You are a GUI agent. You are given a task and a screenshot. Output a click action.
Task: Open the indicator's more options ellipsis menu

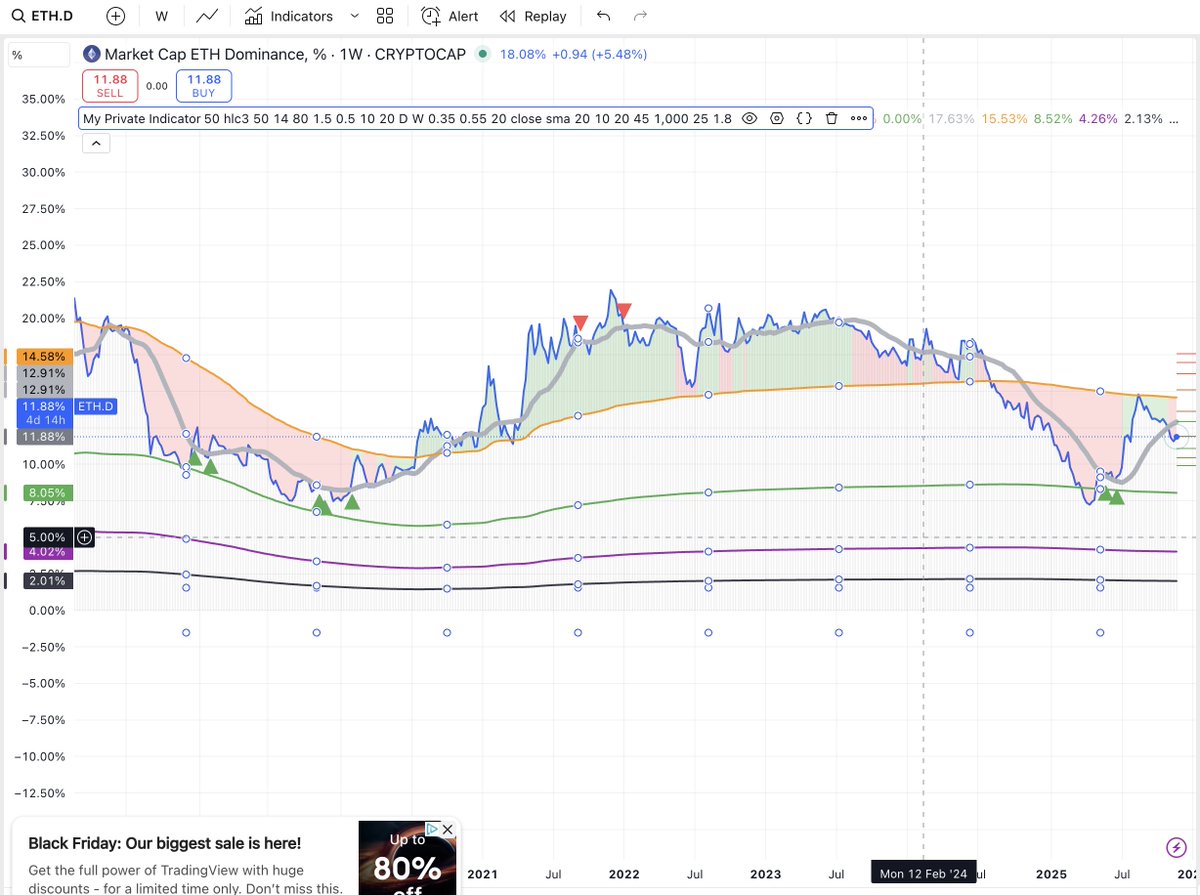[857, 118]
